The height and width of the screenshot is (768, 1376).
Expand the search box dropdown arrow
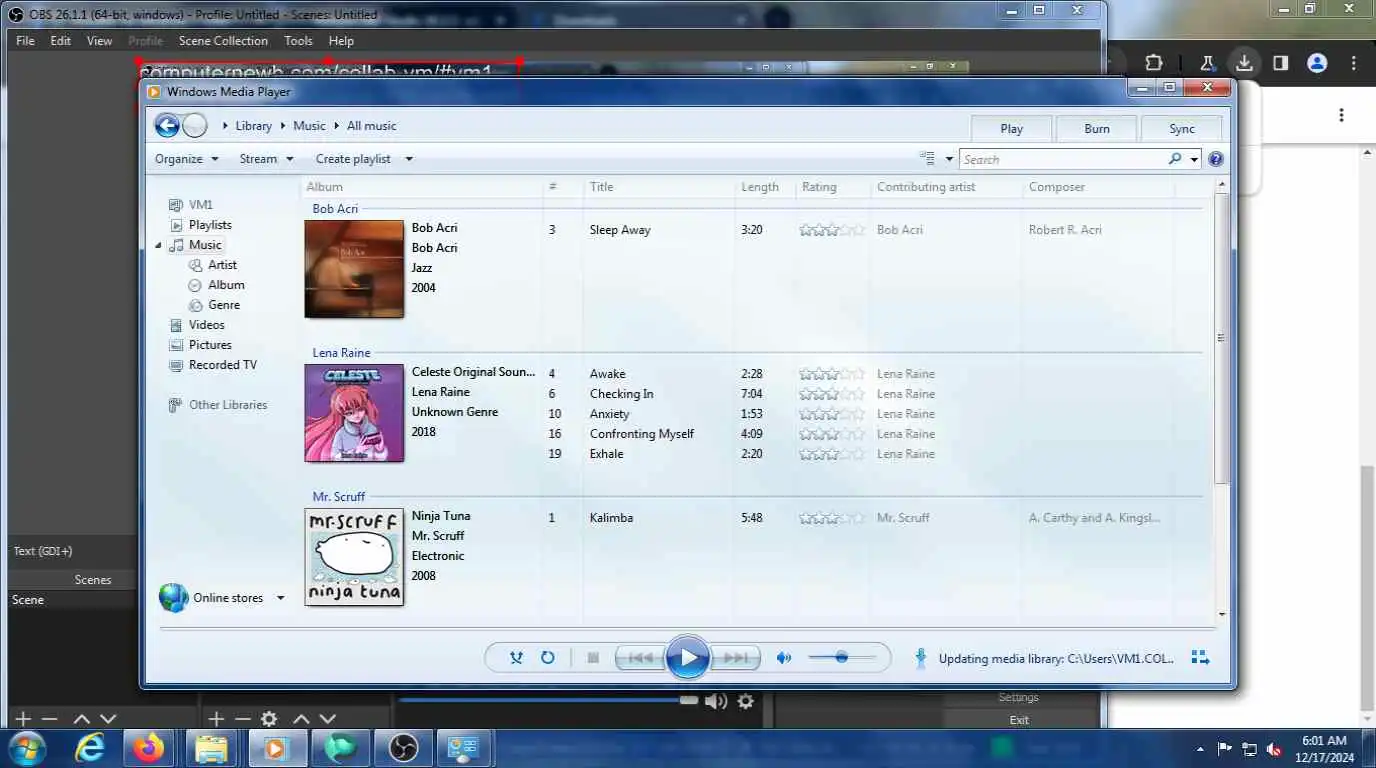(1194, 159)
